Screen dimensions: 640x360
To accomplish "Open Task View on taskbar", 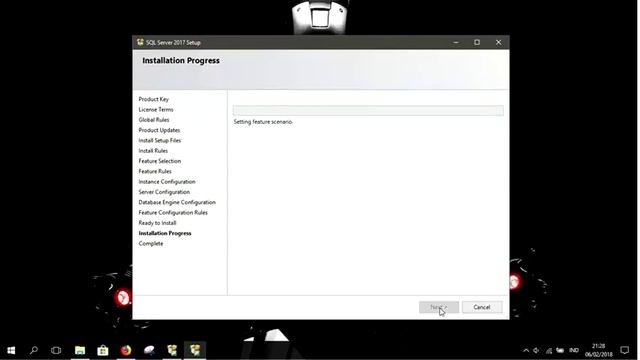I will point(56,350).
